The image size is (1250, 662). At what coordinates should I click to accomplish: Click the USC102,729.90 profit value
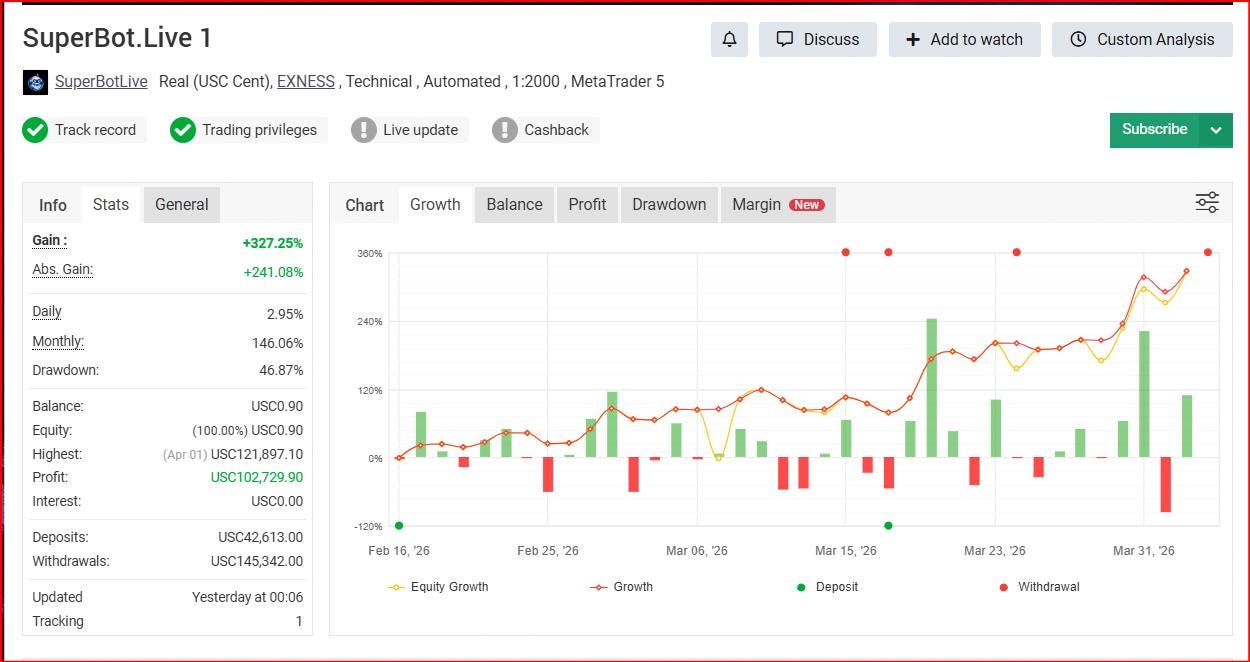(257, 477)
